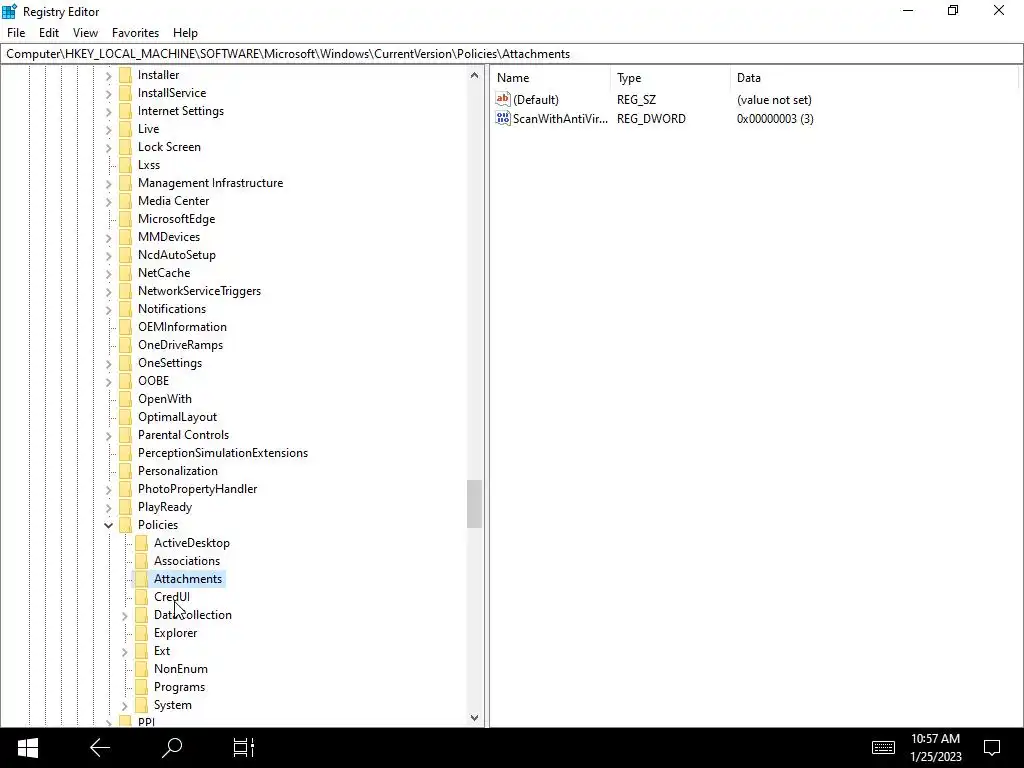Open the View menu

pyautogui.click(x=86, y=33)
